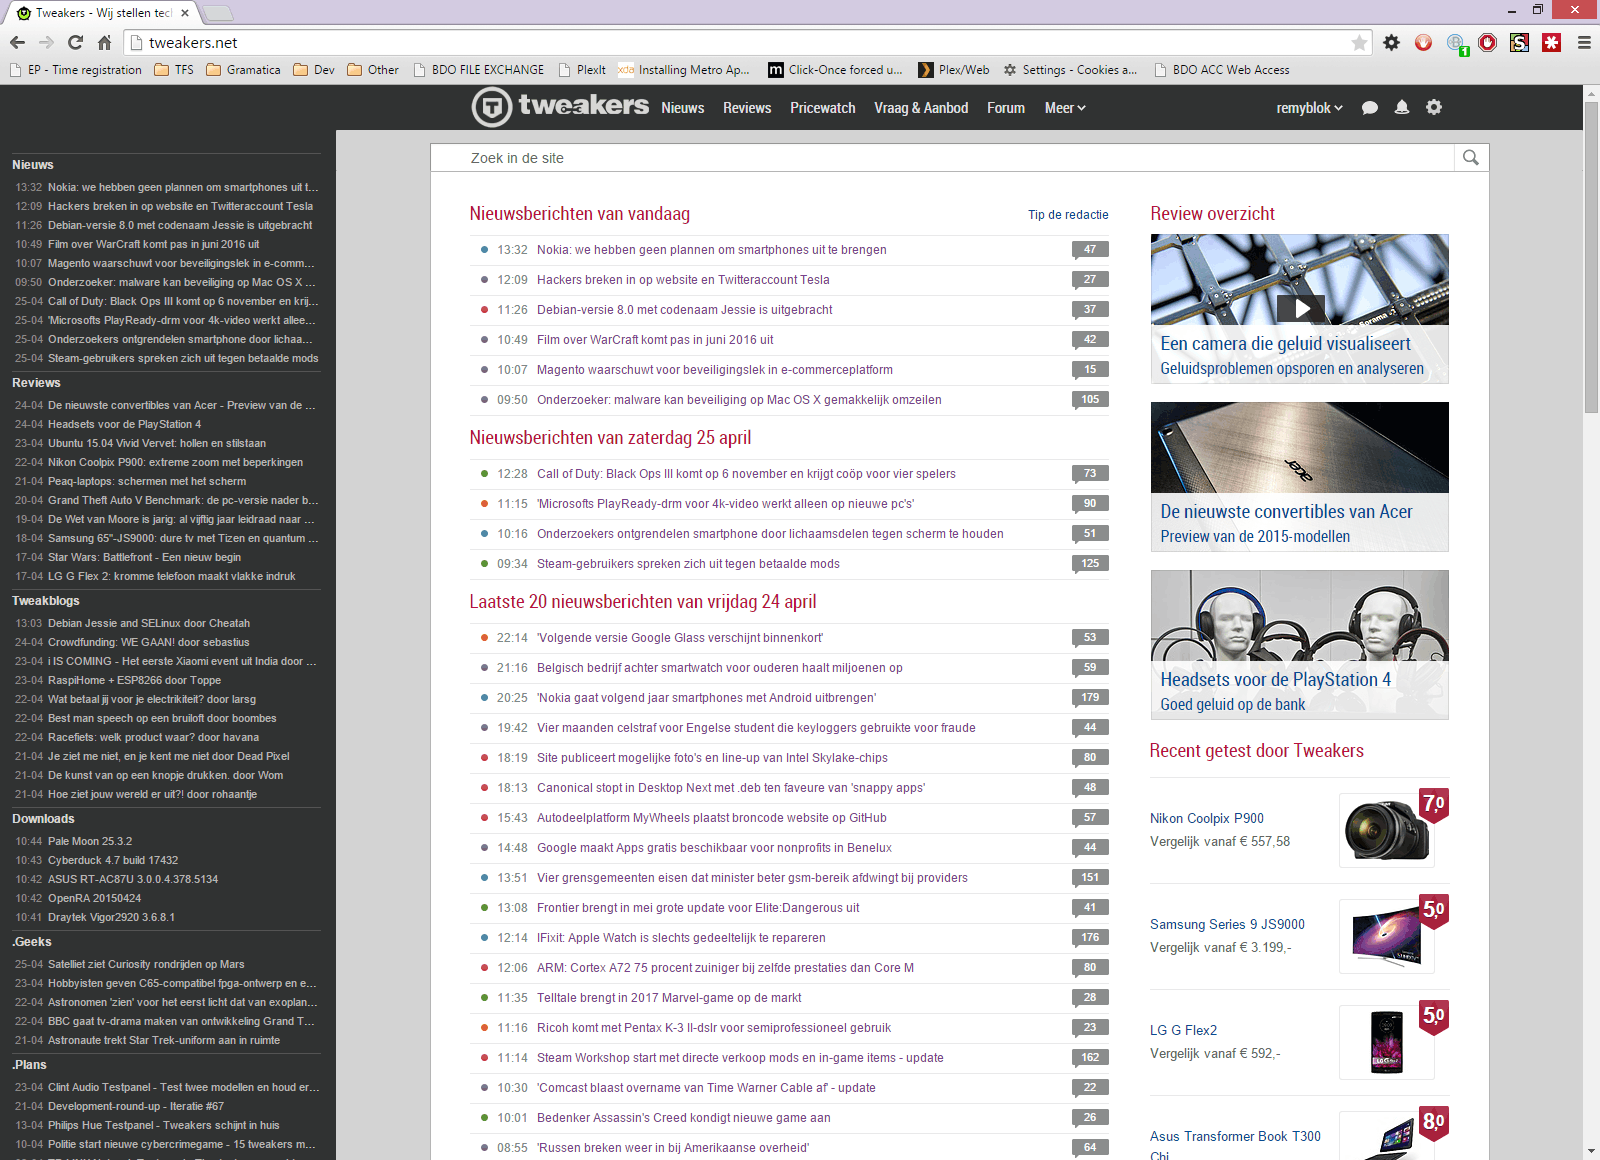1600x1160 pixels.
Task: Click the sidebar Downloads heading
Action: [43, 819]
